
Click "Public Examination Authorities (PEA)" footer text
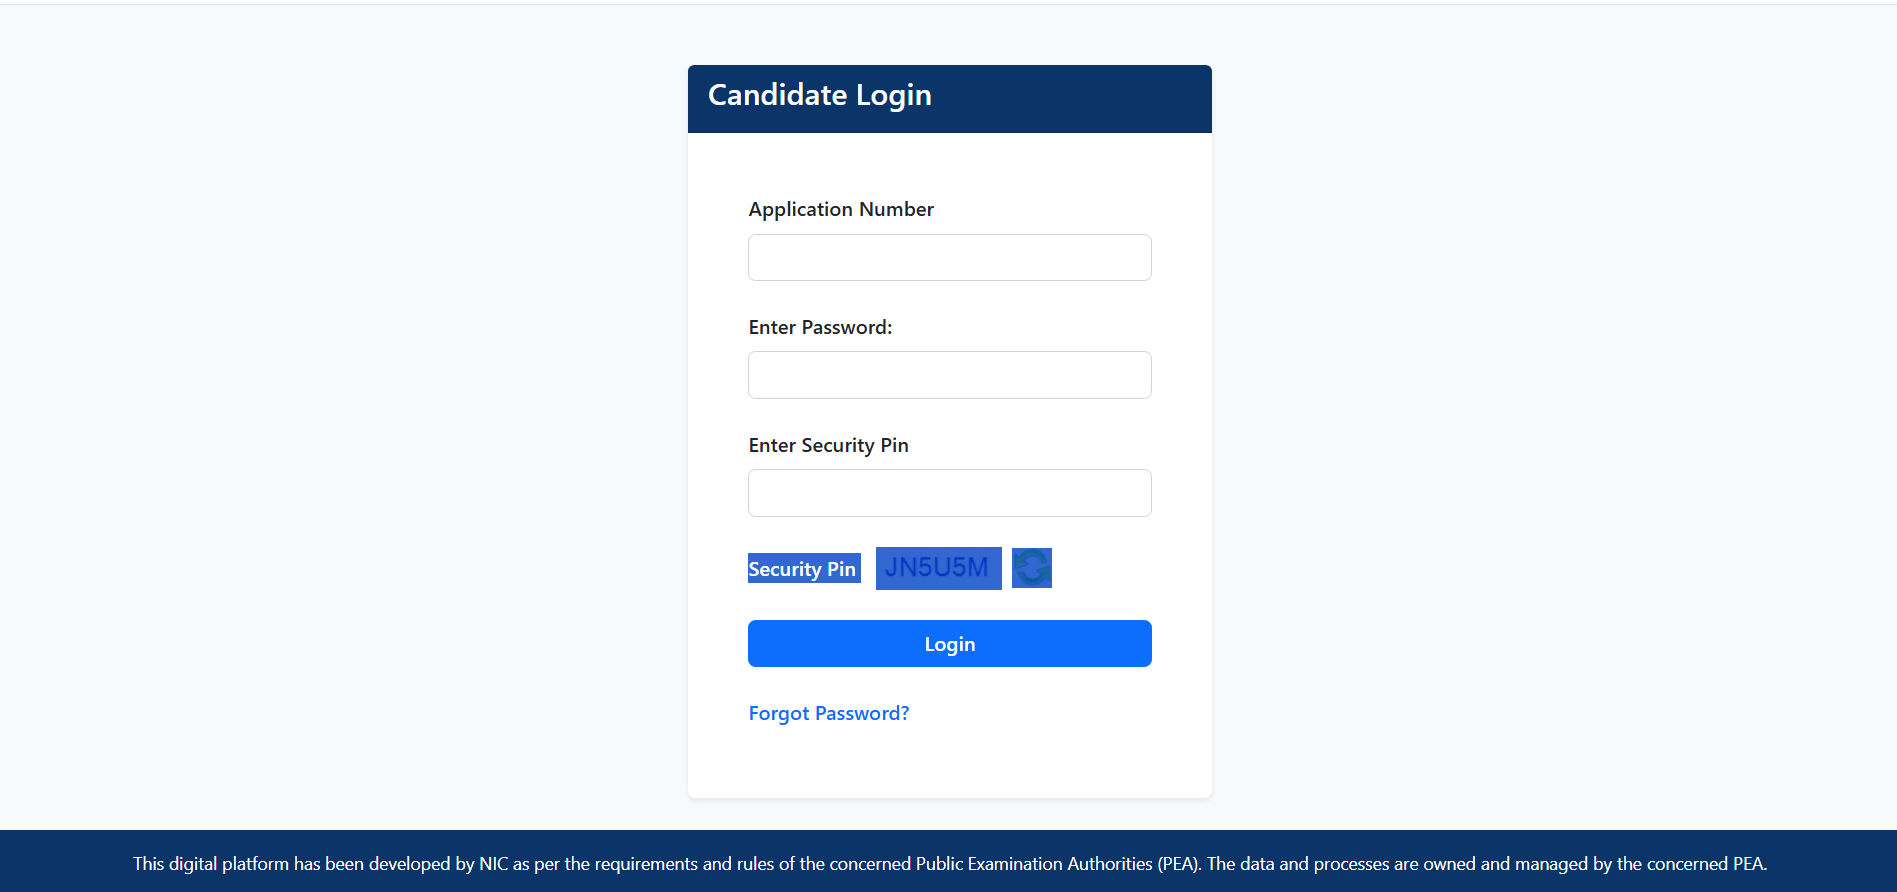tap(1058, 864)
